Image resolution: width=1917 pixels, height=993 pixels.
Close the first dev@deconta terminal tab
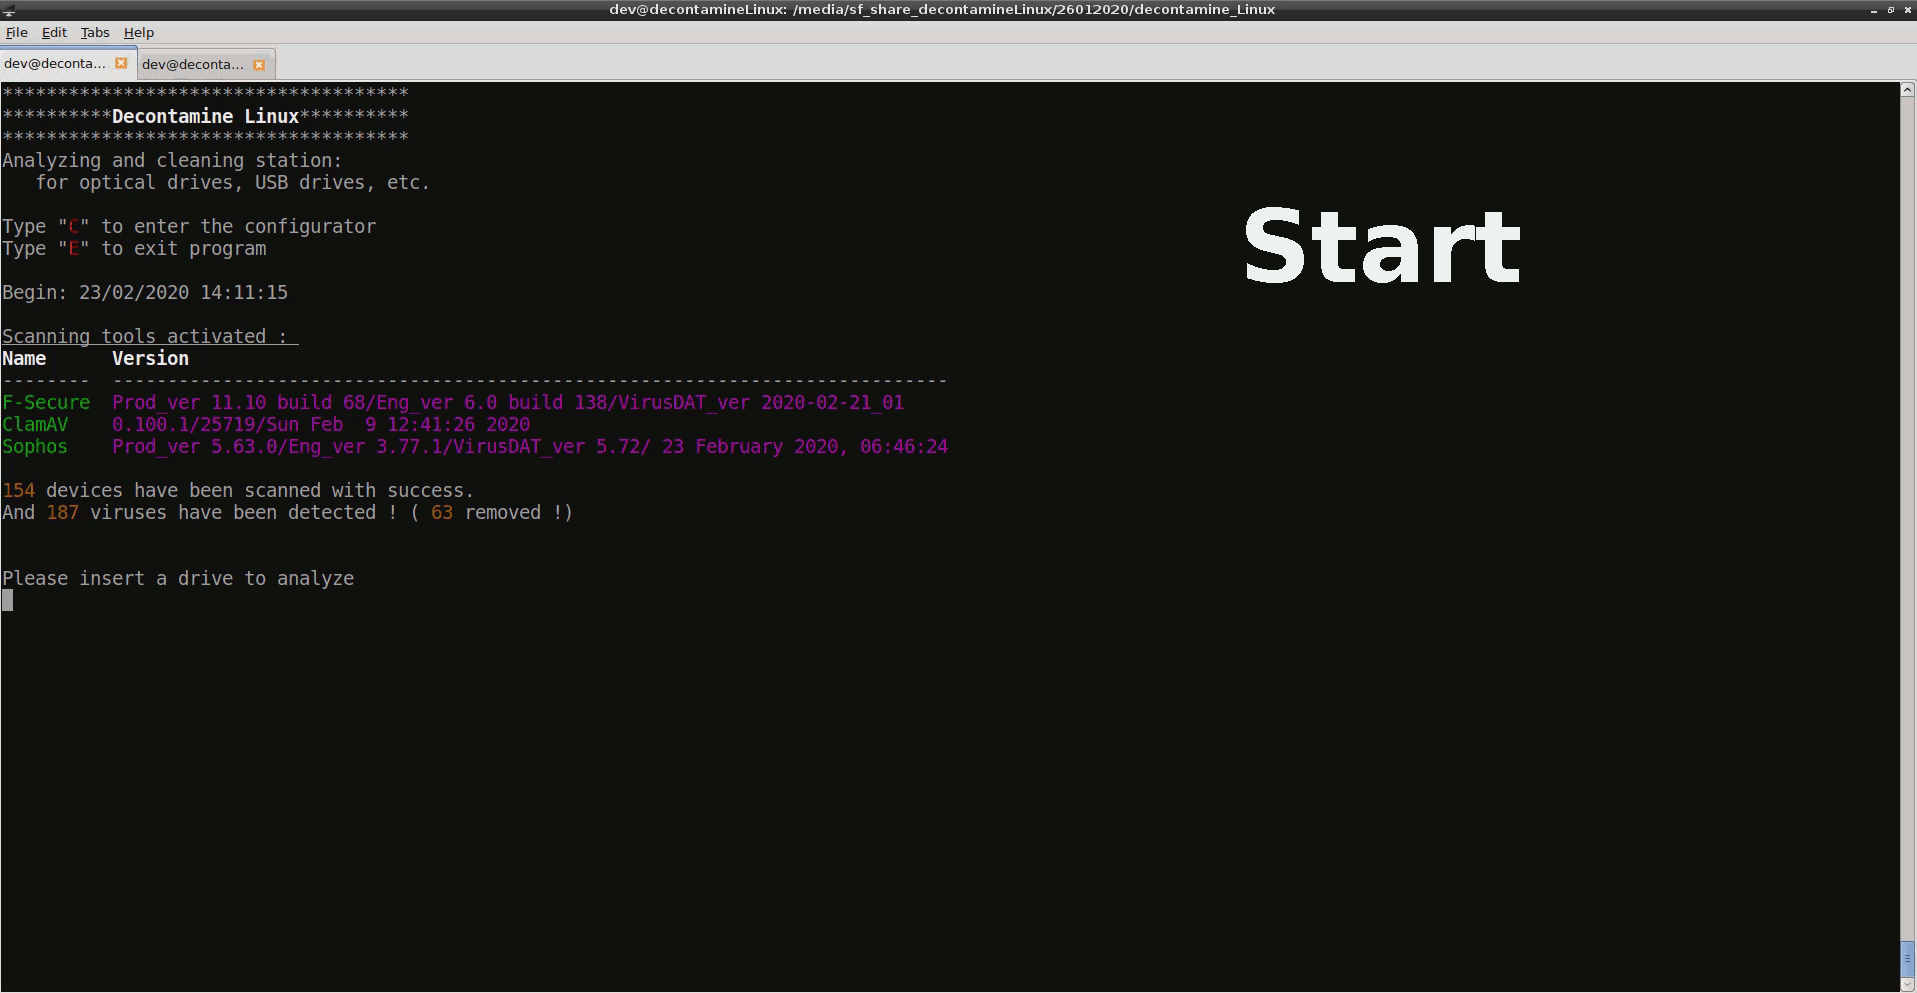[121, 63]
